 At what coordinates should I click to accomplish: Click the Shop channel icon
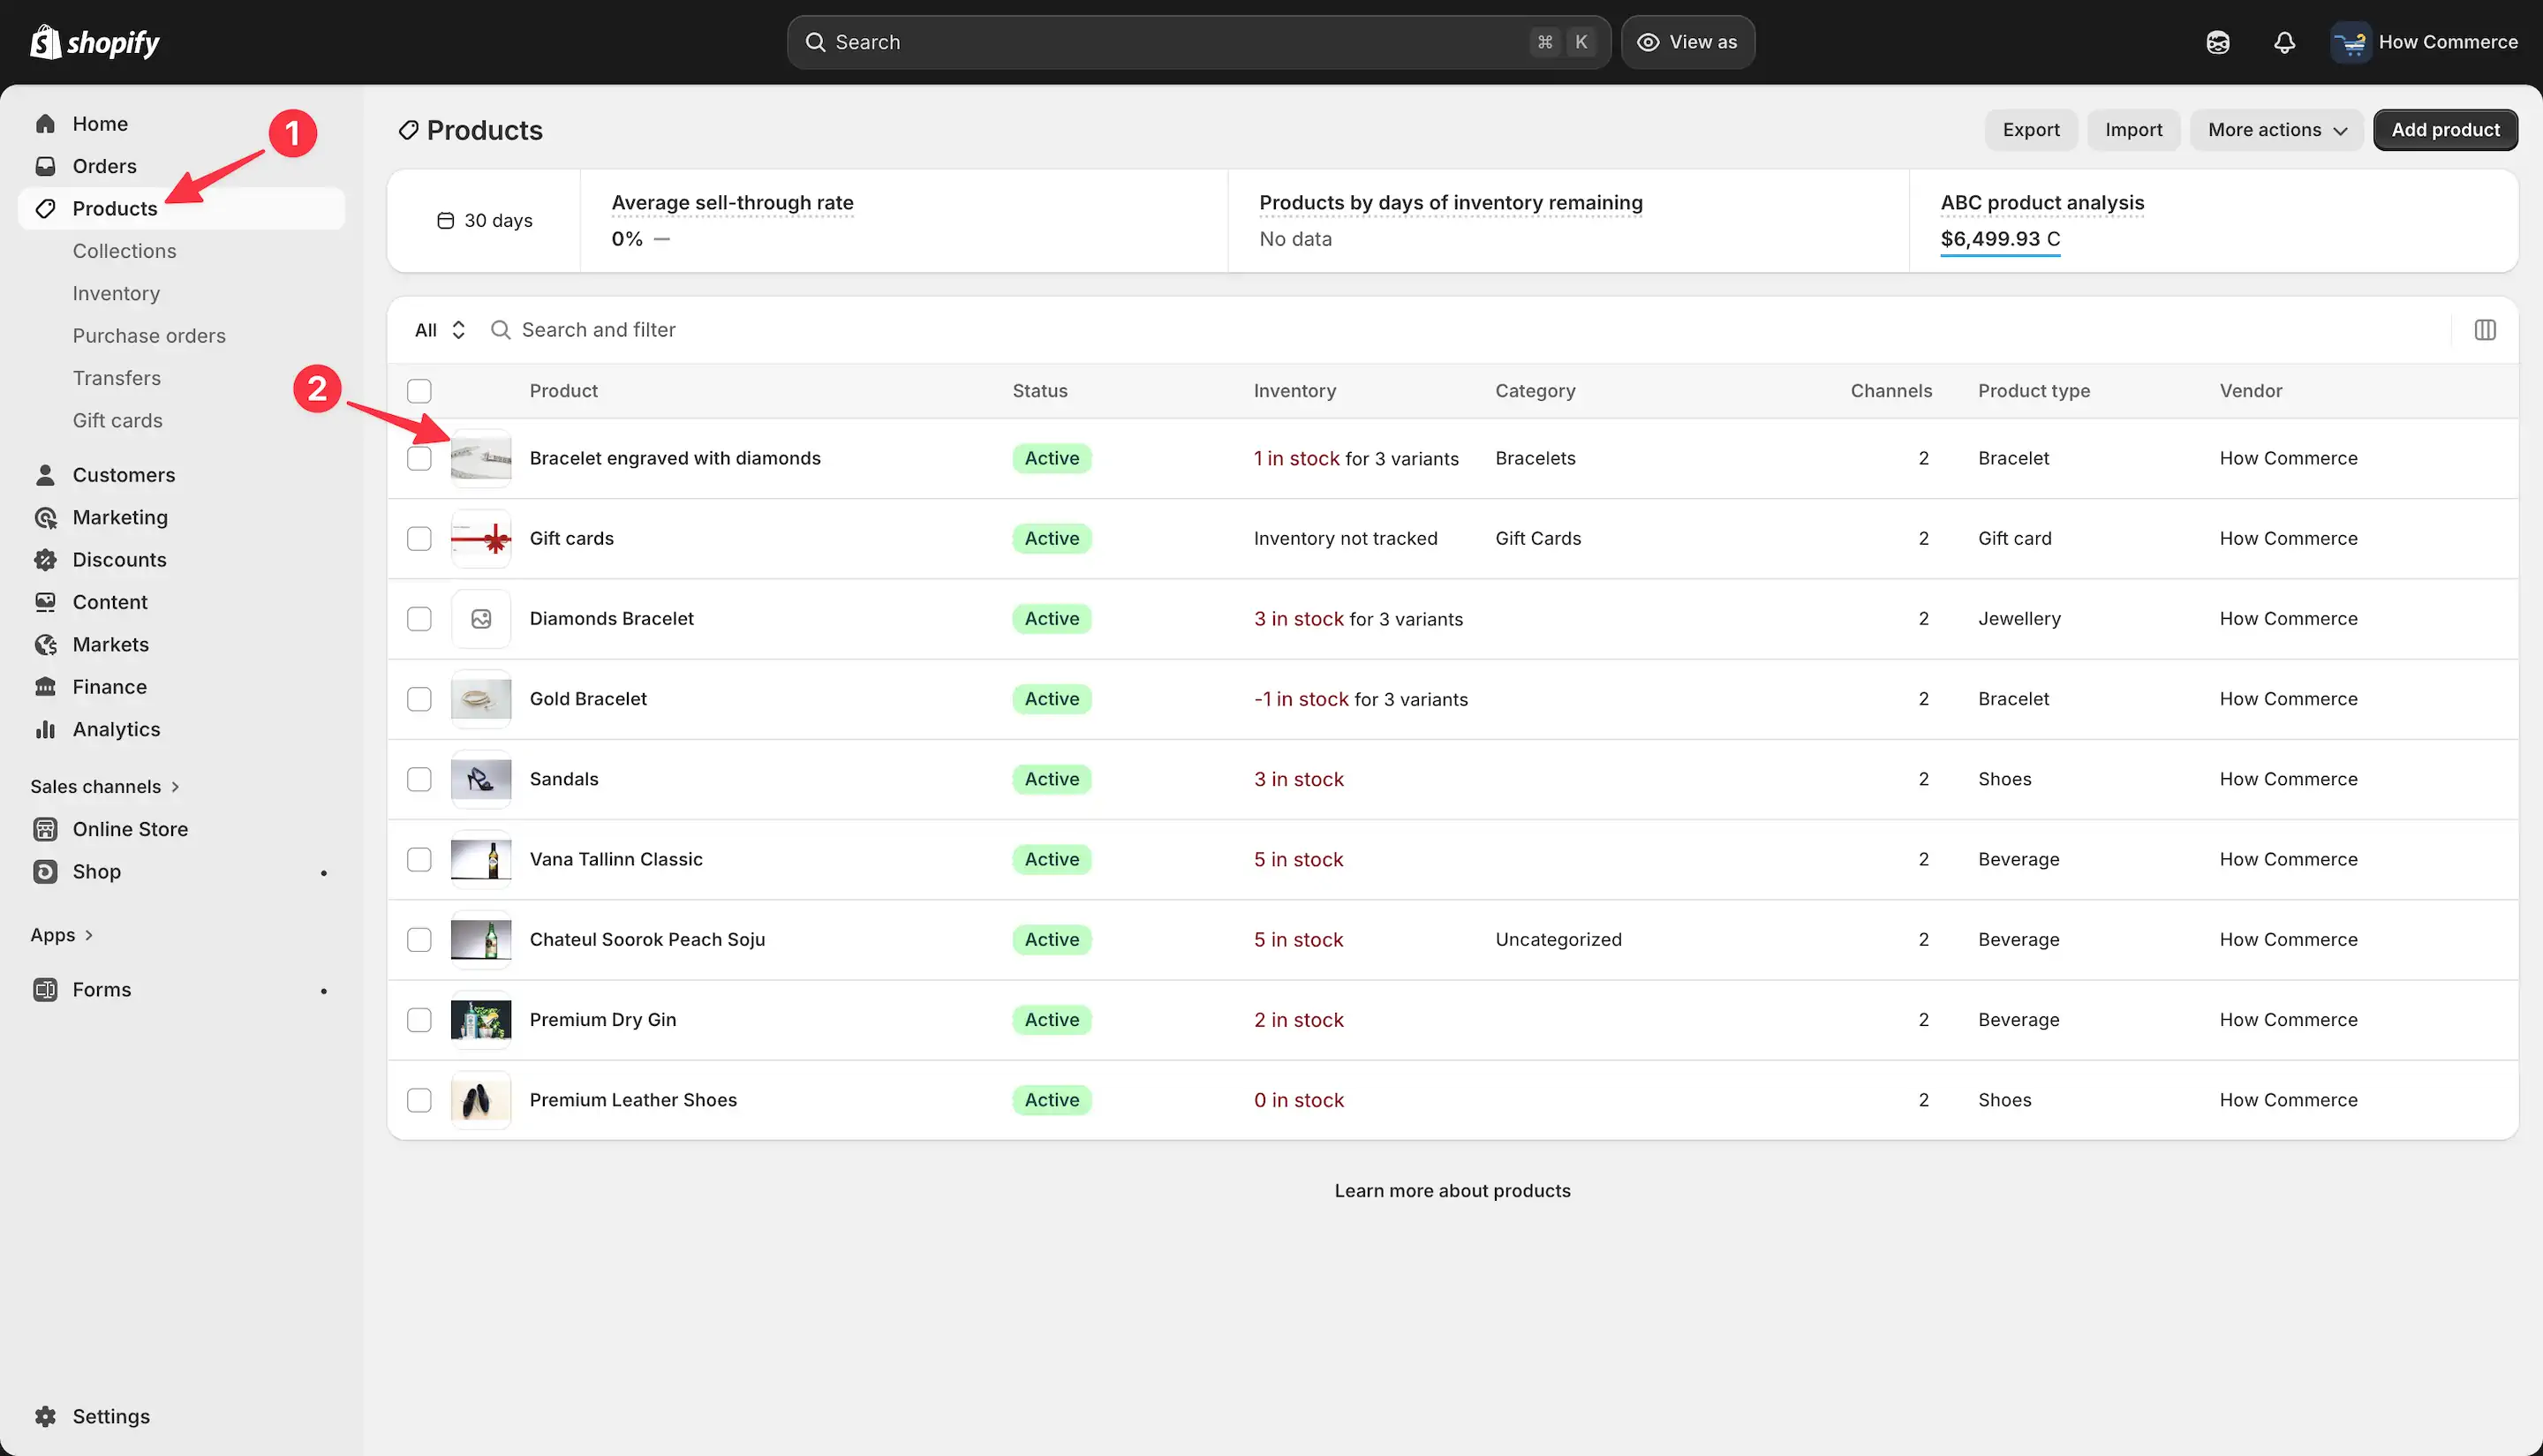45,872
